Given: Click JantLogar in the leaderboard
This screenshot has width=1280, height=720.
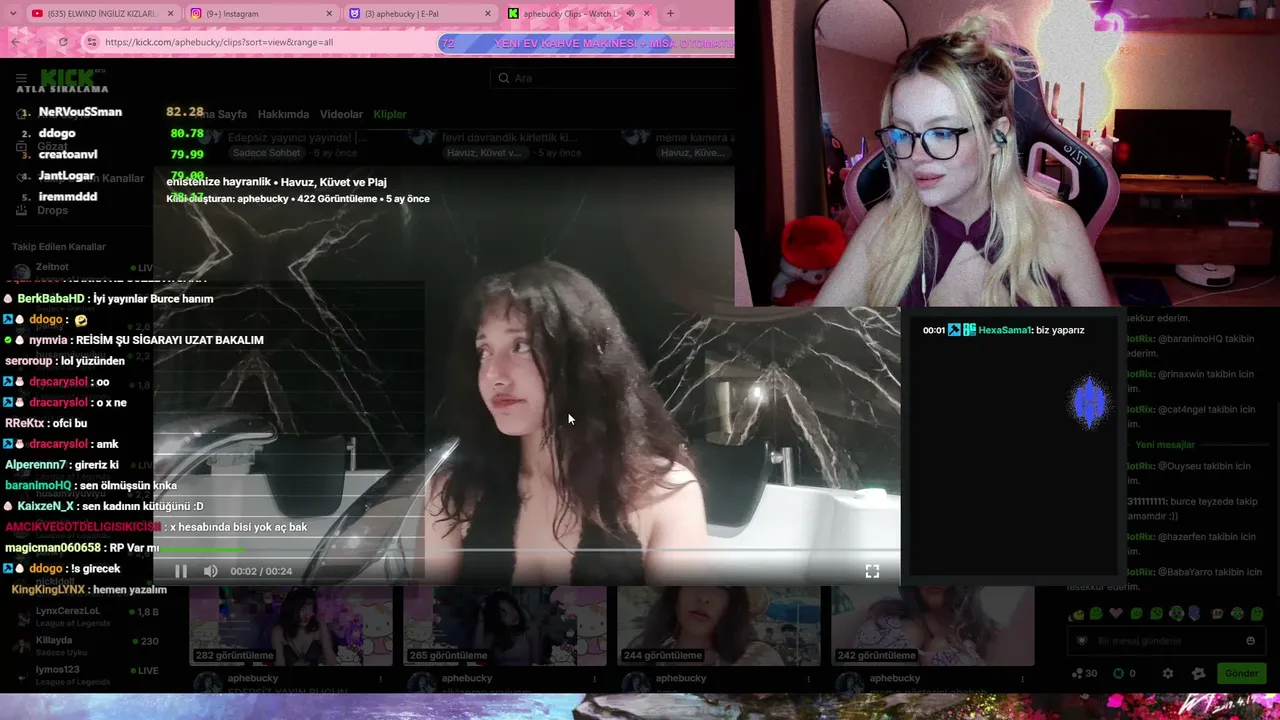Looking at the screenshot, I should [66, 176].
